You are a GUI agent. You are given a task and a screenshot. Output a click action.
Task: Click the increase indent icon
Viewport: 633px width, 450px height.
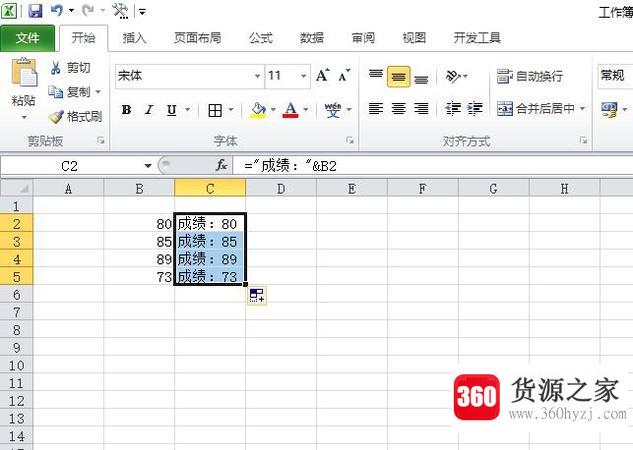tap(475, 109)
